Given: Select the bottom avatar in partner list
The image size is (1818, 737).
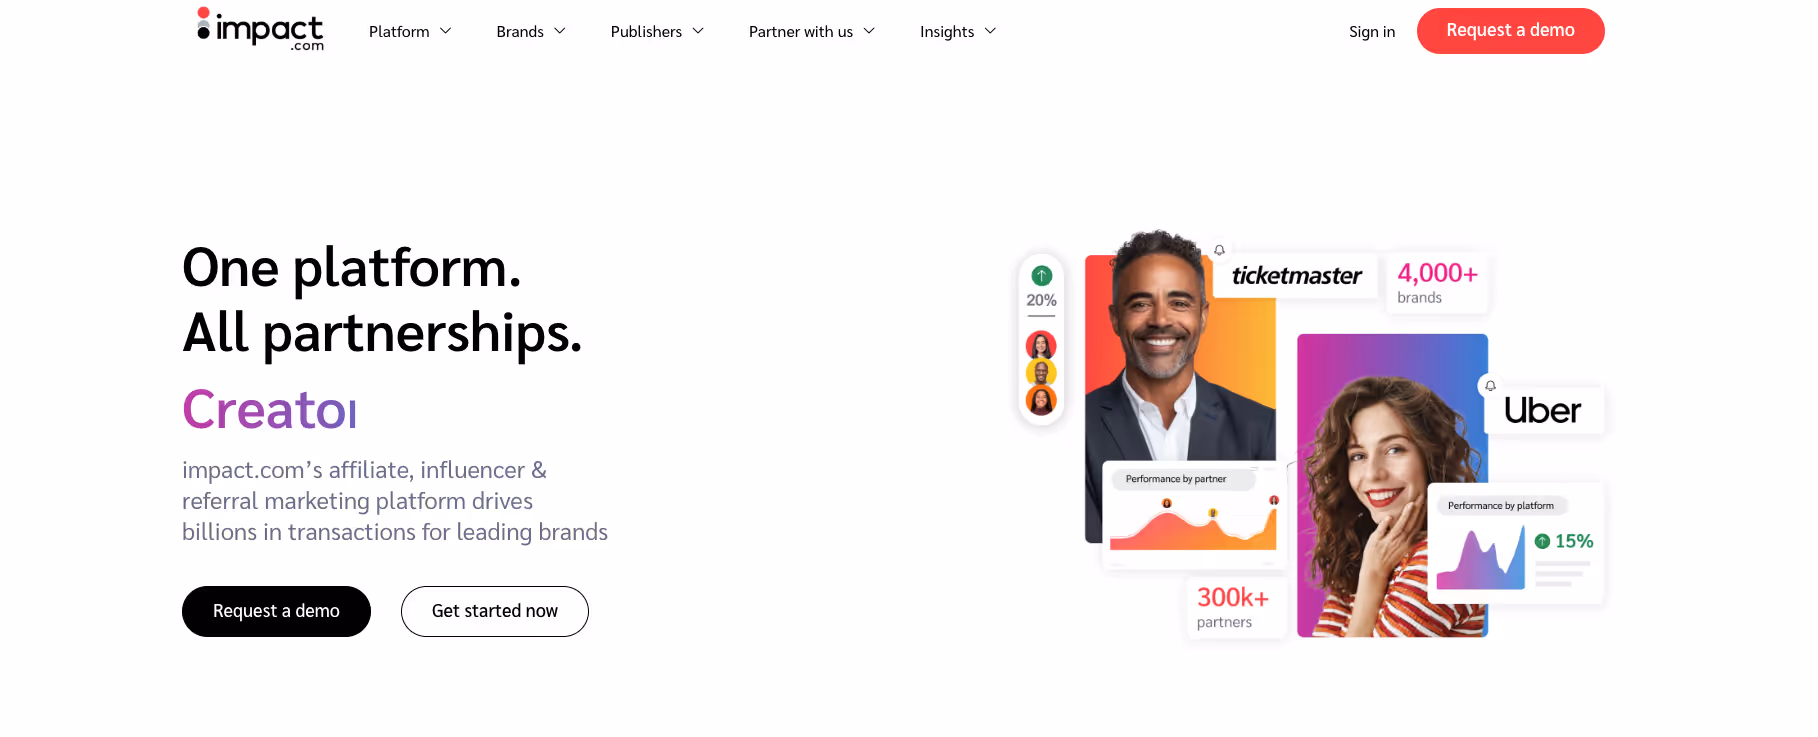Looking at the screenshot, I should [x=1041, y=401].
